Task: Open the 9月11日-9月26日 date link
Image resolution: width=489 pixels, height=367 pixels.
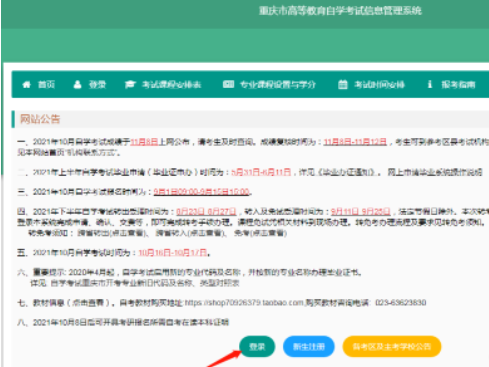Action: click(x=360, y=212)
